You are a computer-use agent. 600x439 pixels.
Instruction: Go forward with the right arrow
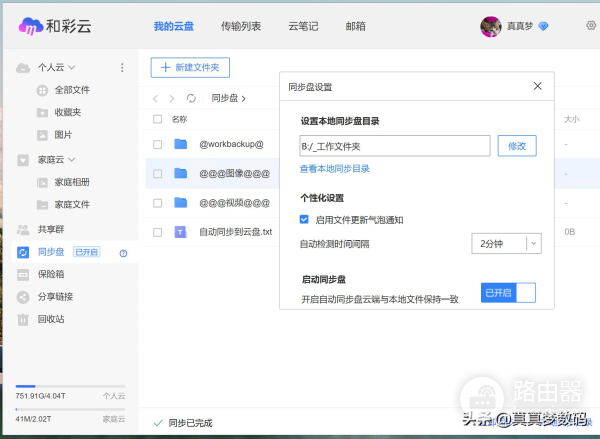point(172,98)
